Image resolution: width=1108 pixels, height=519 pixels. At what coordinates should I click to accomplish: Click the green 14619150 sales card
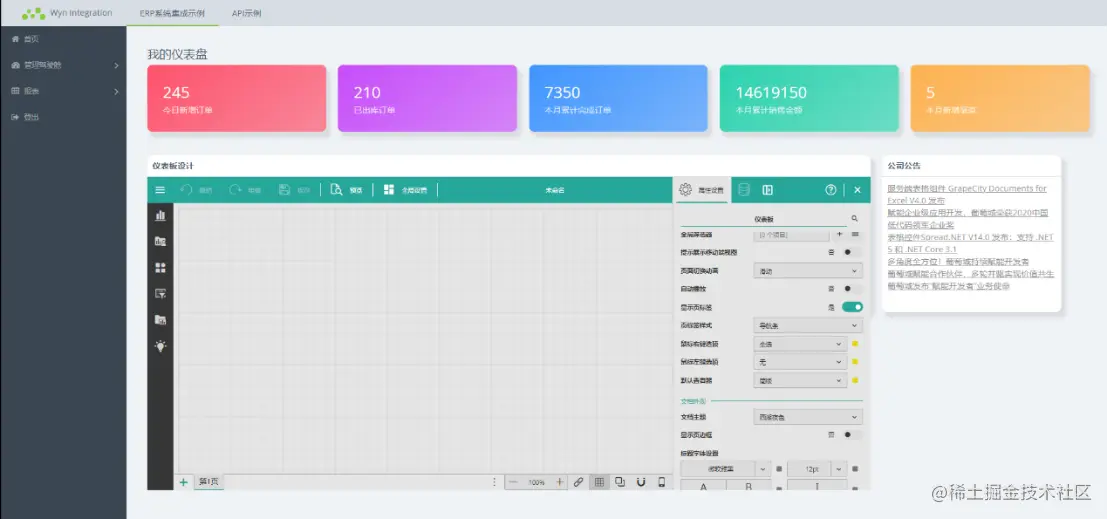[x=809, y=98]
